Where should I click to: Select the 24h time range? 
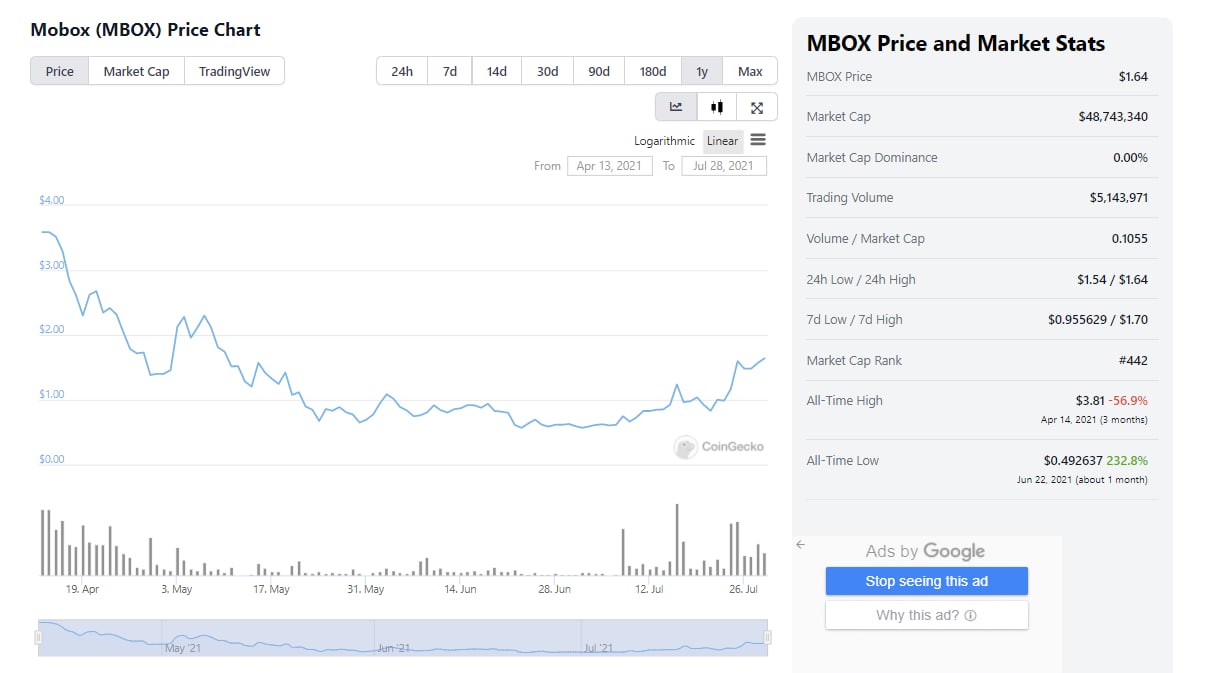pos(402,71)
